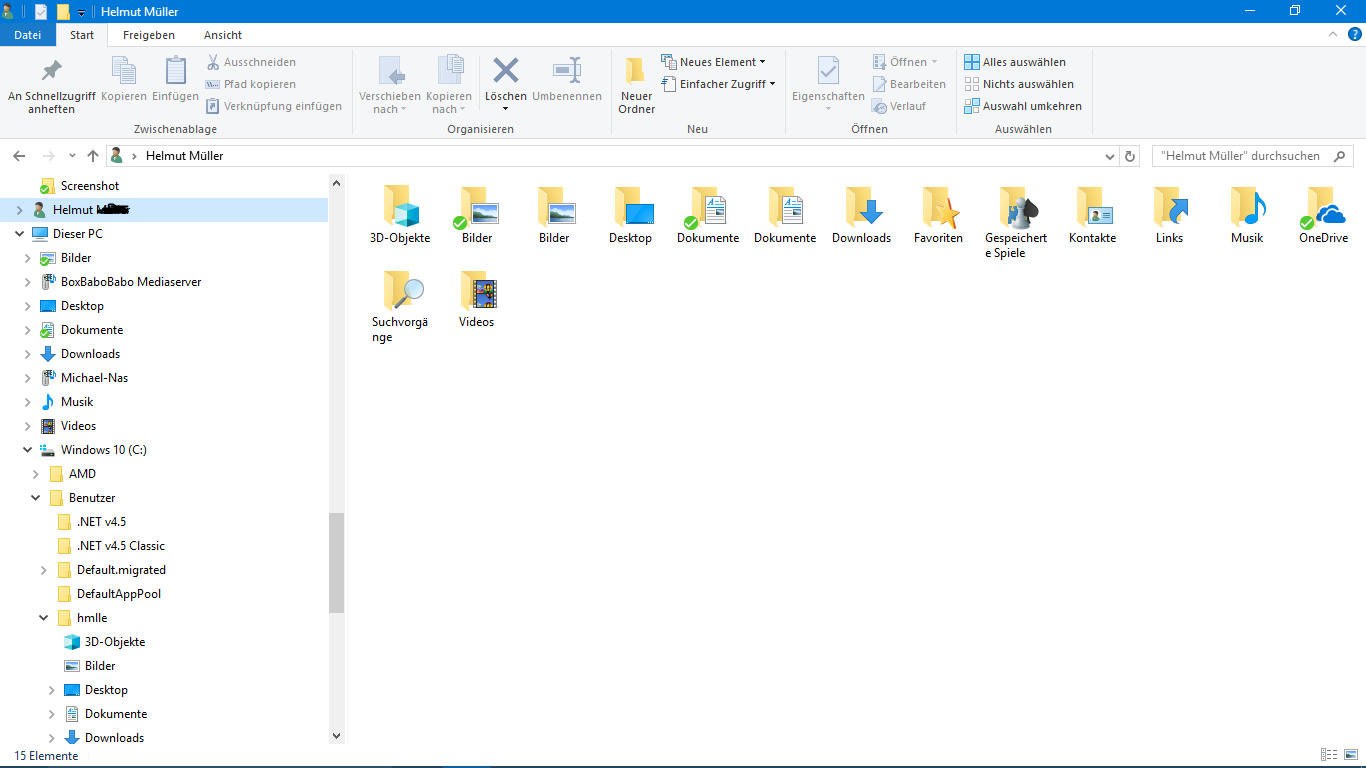The image size is (1366, 768).
Task: Pin to quick access with pushpin icon
Action: (51, 86)
